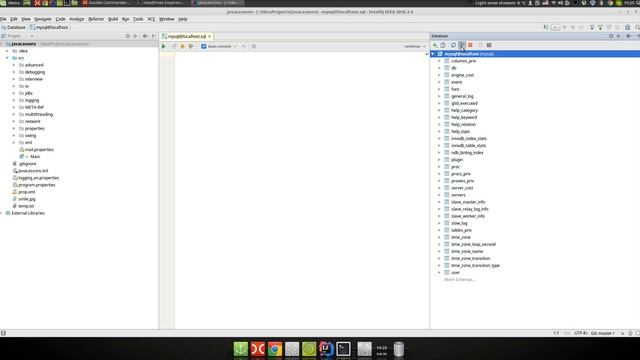Click the console settings icon after Rollback
Viewport: 640px width, 360px height.
(x=254, y=47)
